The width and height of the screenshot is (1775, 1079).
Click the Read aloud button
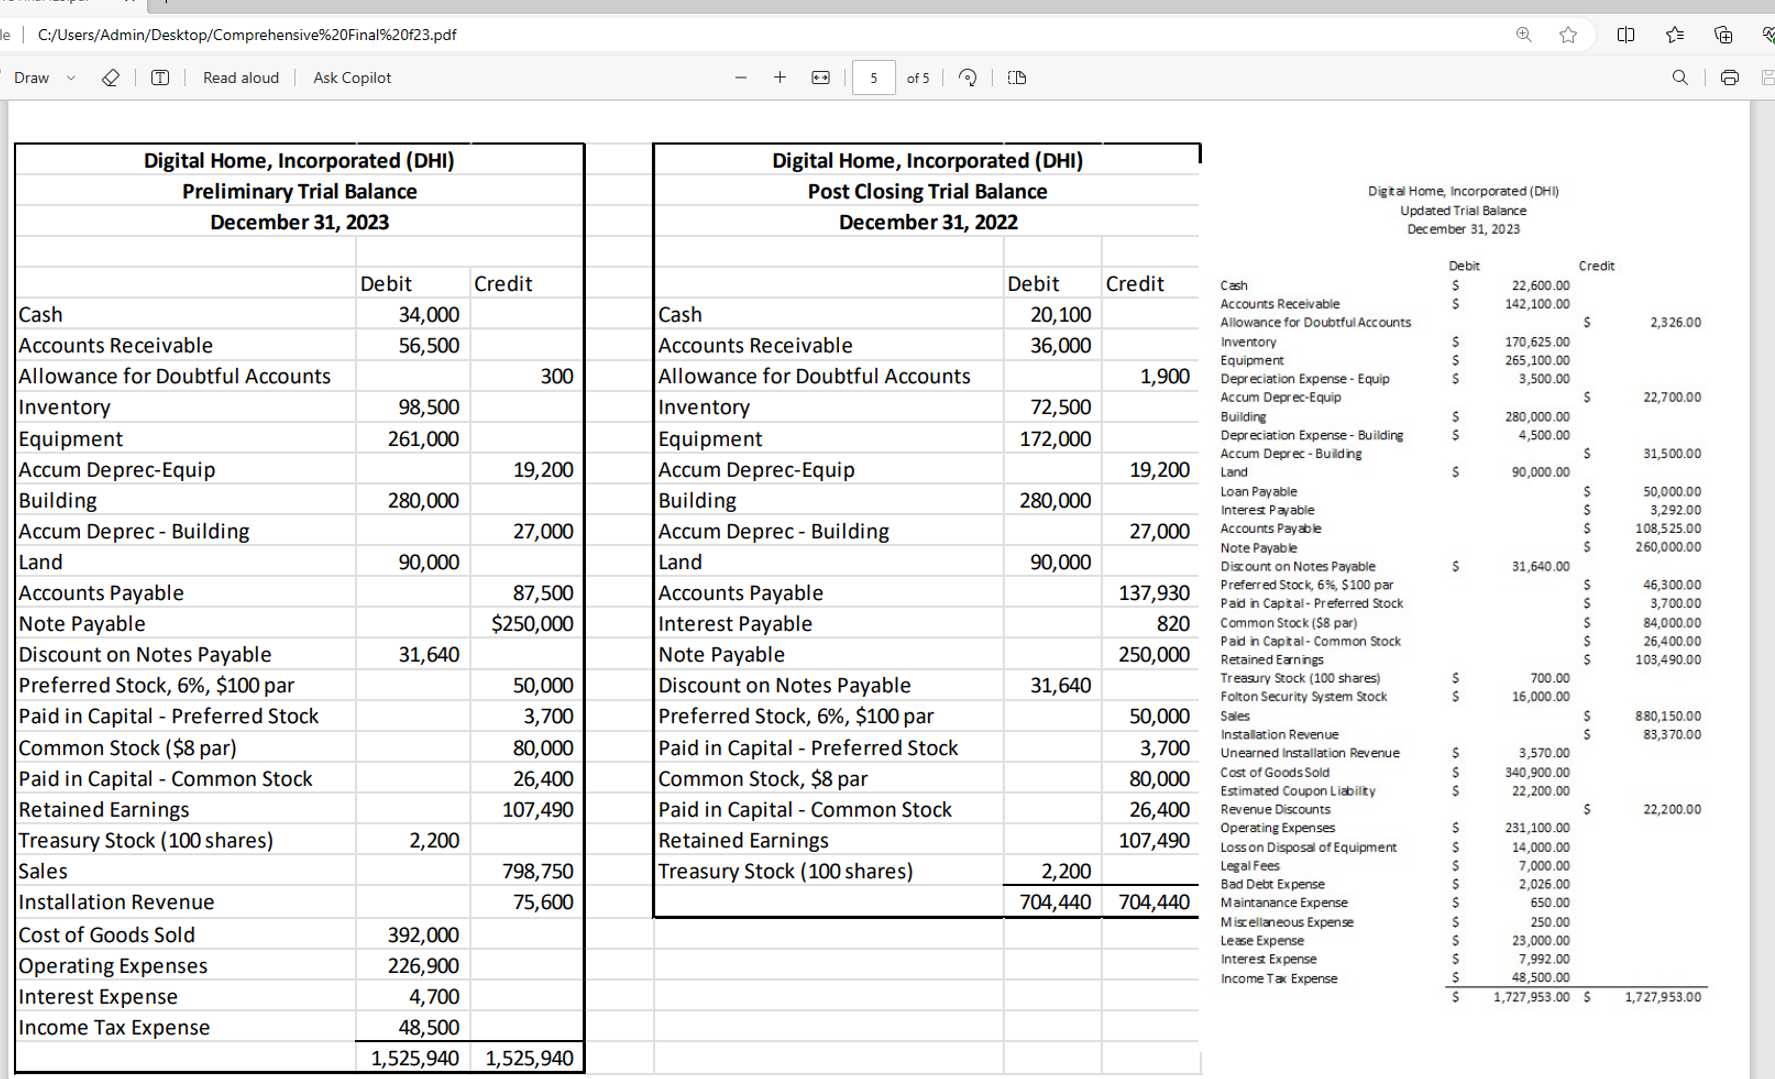[241, 78]
